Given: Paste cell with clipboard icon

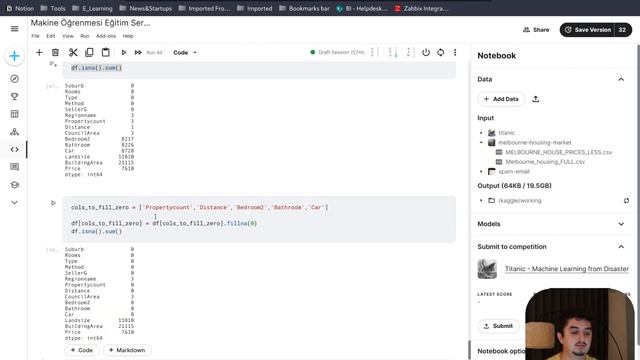Looking at the screenshot, I should click(105, 52).
